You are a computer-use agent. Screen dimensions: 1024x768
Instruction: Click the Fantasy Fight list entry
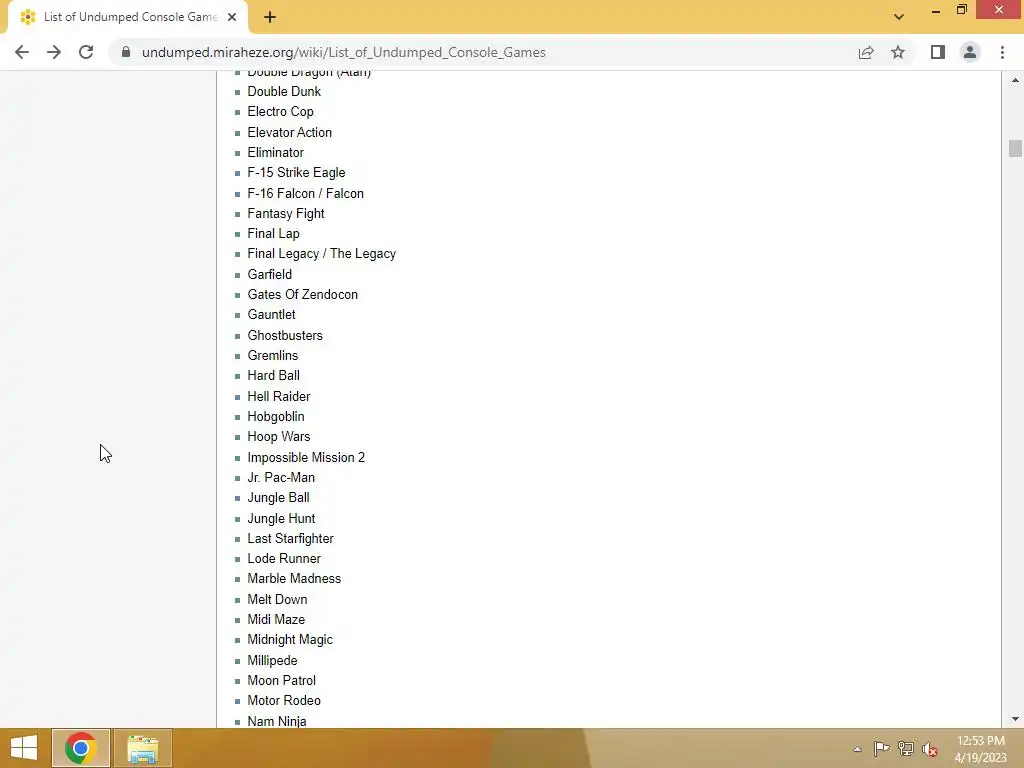coord(285,214)
